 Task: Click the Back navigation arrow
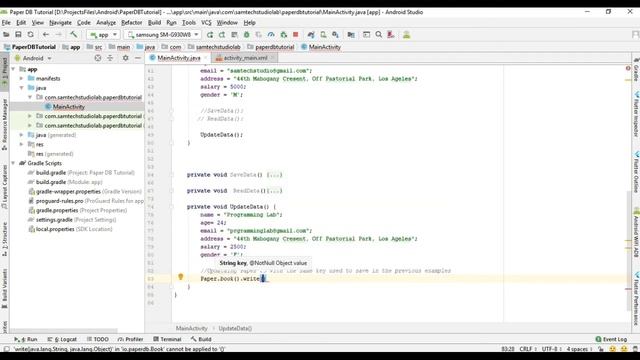point(46,35)
